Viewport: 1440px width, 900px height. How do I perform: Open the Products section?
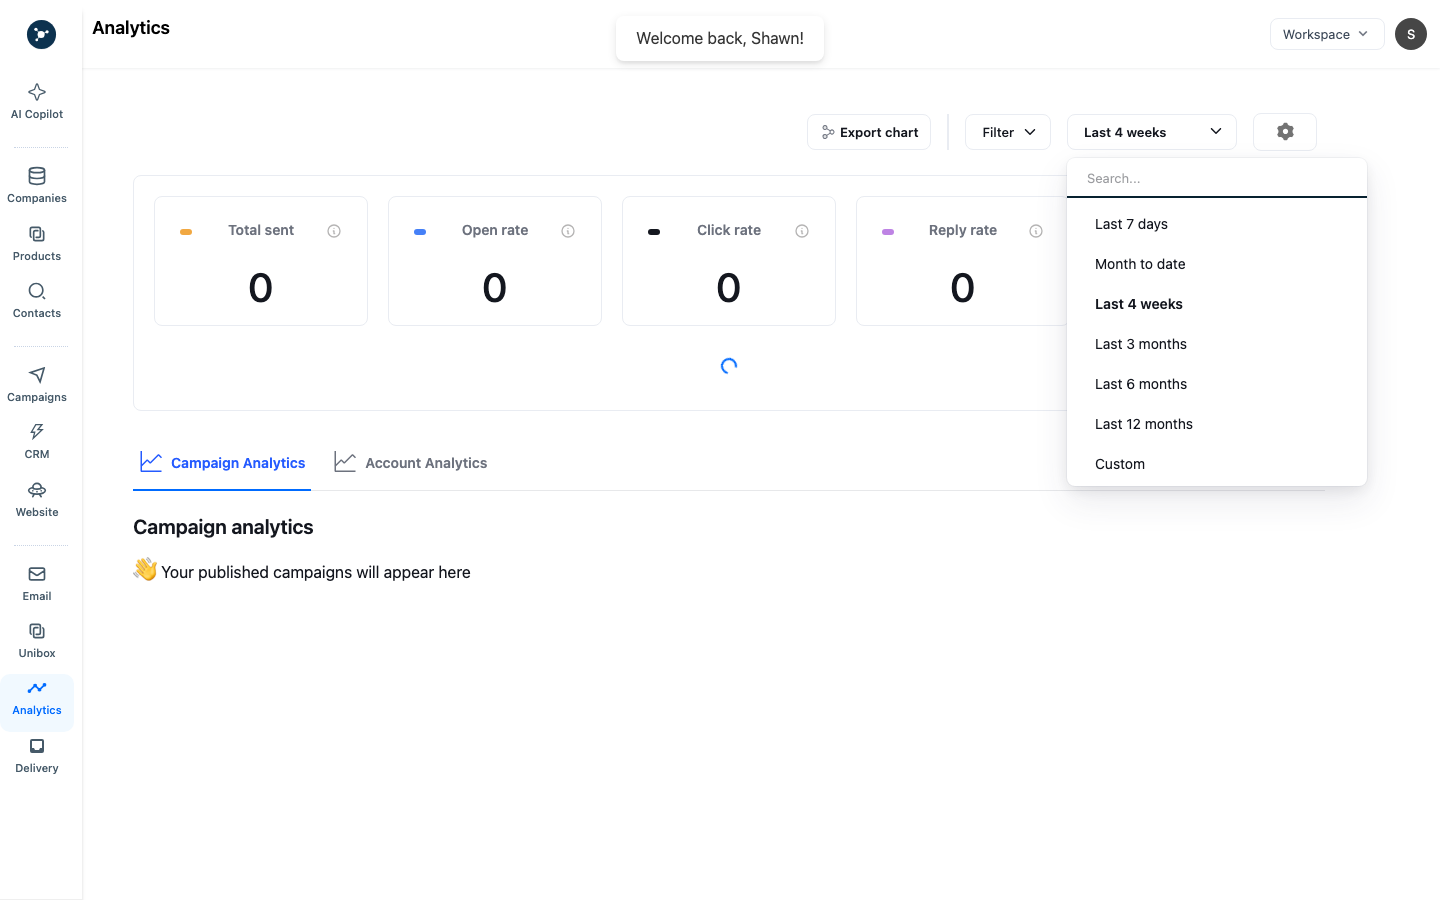click(37, 244)
